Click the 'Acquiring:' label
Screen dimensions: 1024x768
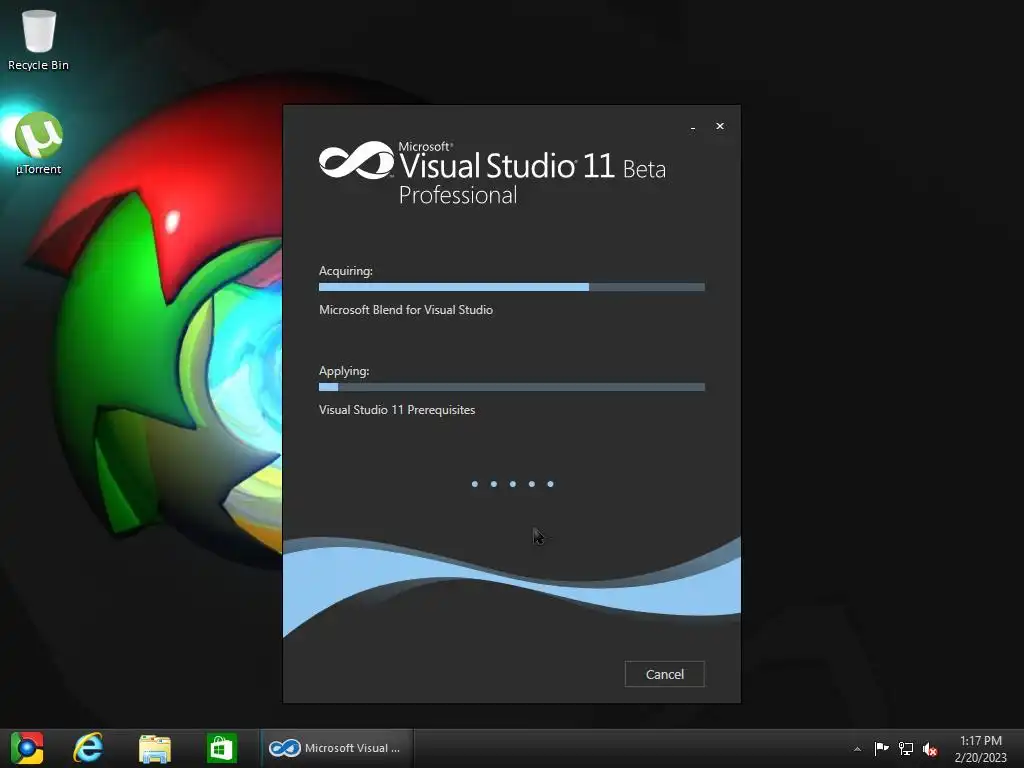pos(345,271)
